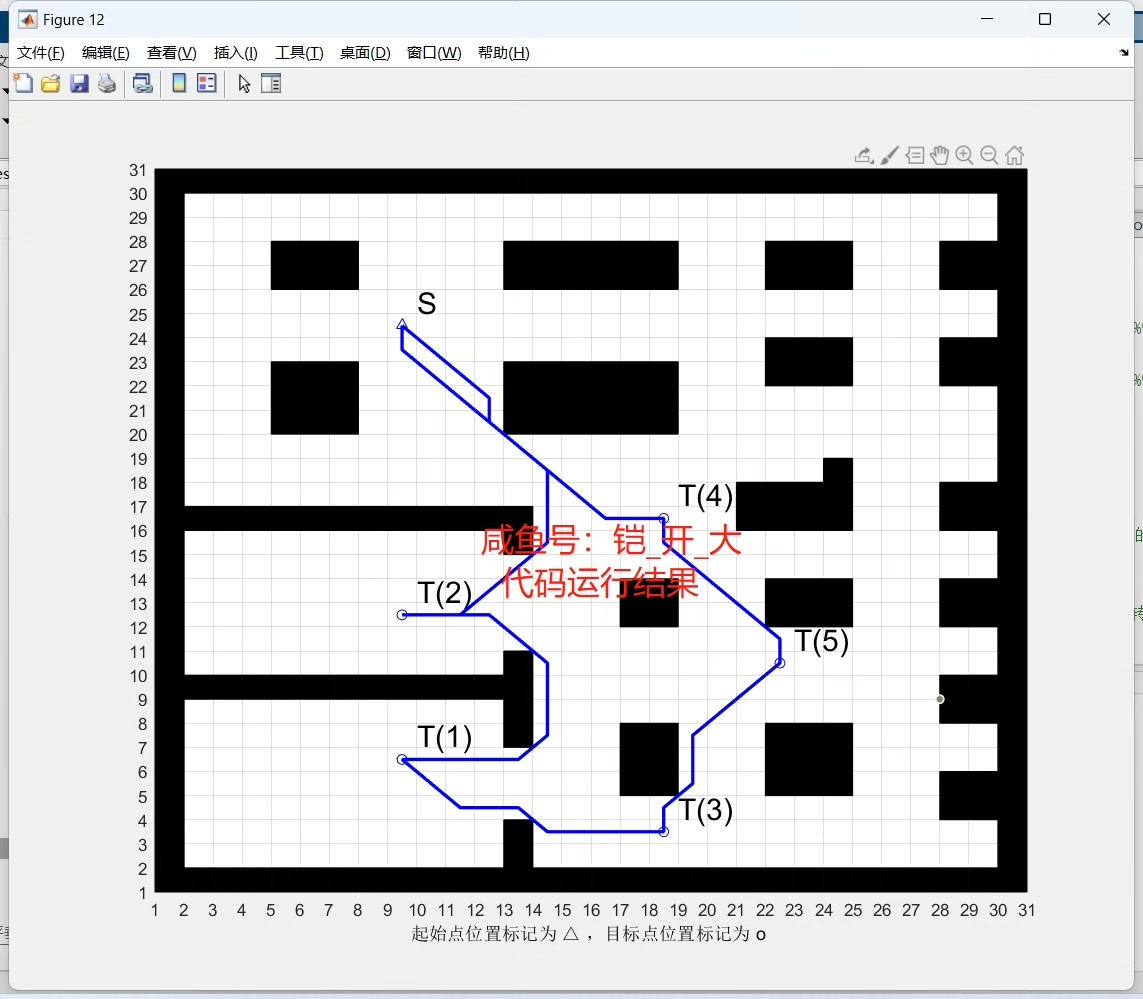Click the Open File folder icon

51,84
